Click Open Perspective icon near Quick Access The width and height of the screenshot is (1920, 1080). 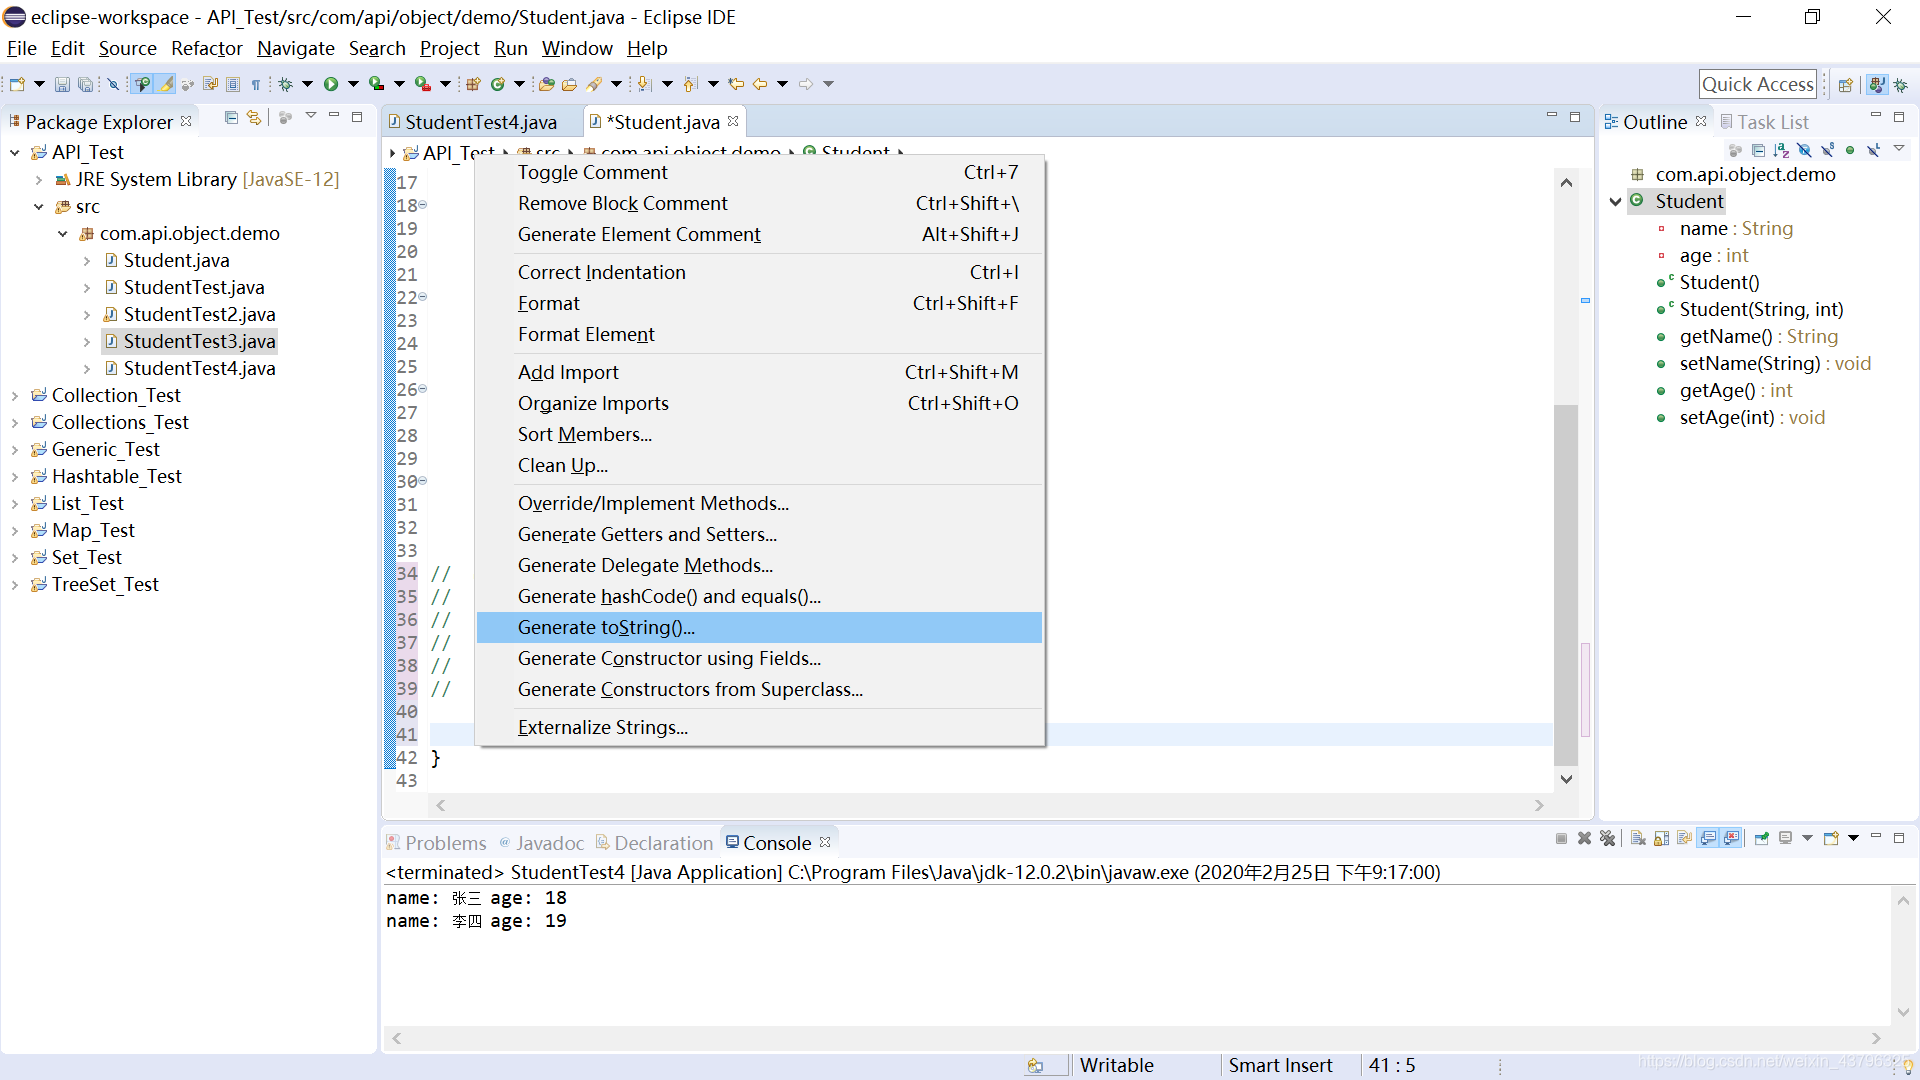point(1846,85)
